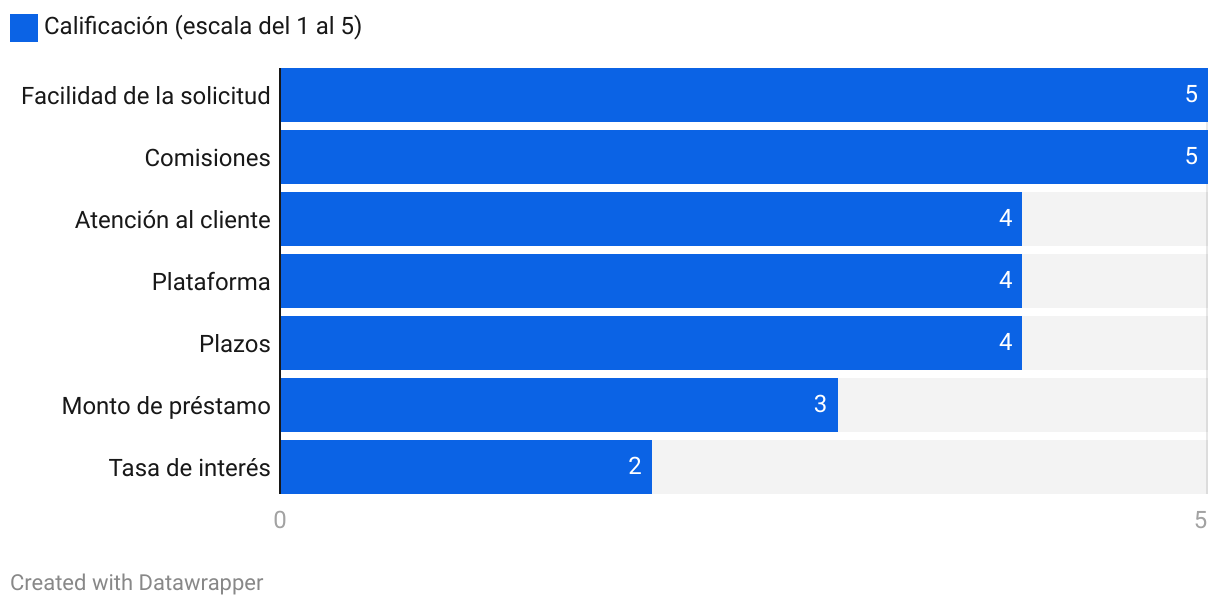This screenshot has height=608, width=1220.
Task: Click the Atención al cliente label
Action: [x=173, y=220]
